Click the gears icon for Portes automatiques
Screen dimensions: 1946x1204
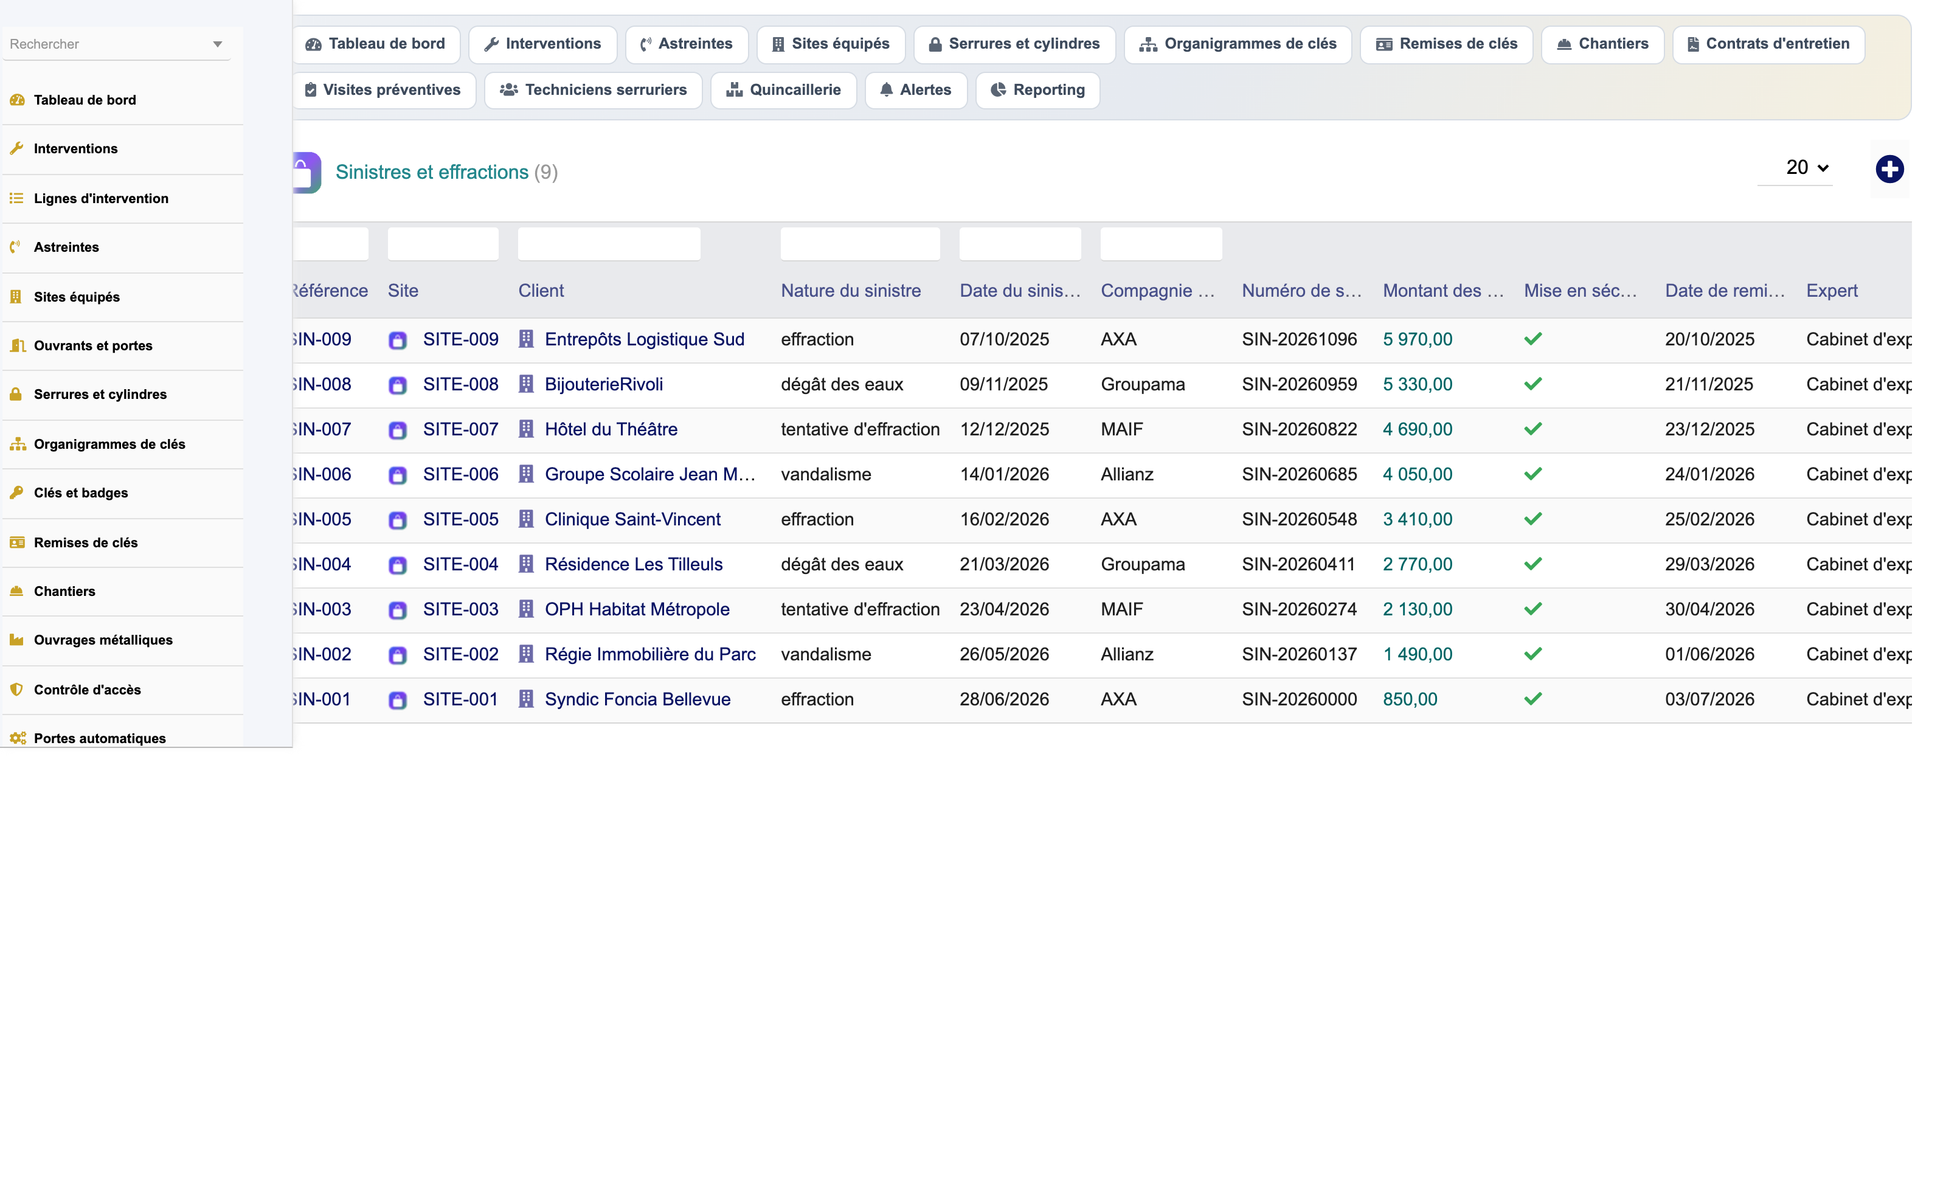click(x=17, y=739)
